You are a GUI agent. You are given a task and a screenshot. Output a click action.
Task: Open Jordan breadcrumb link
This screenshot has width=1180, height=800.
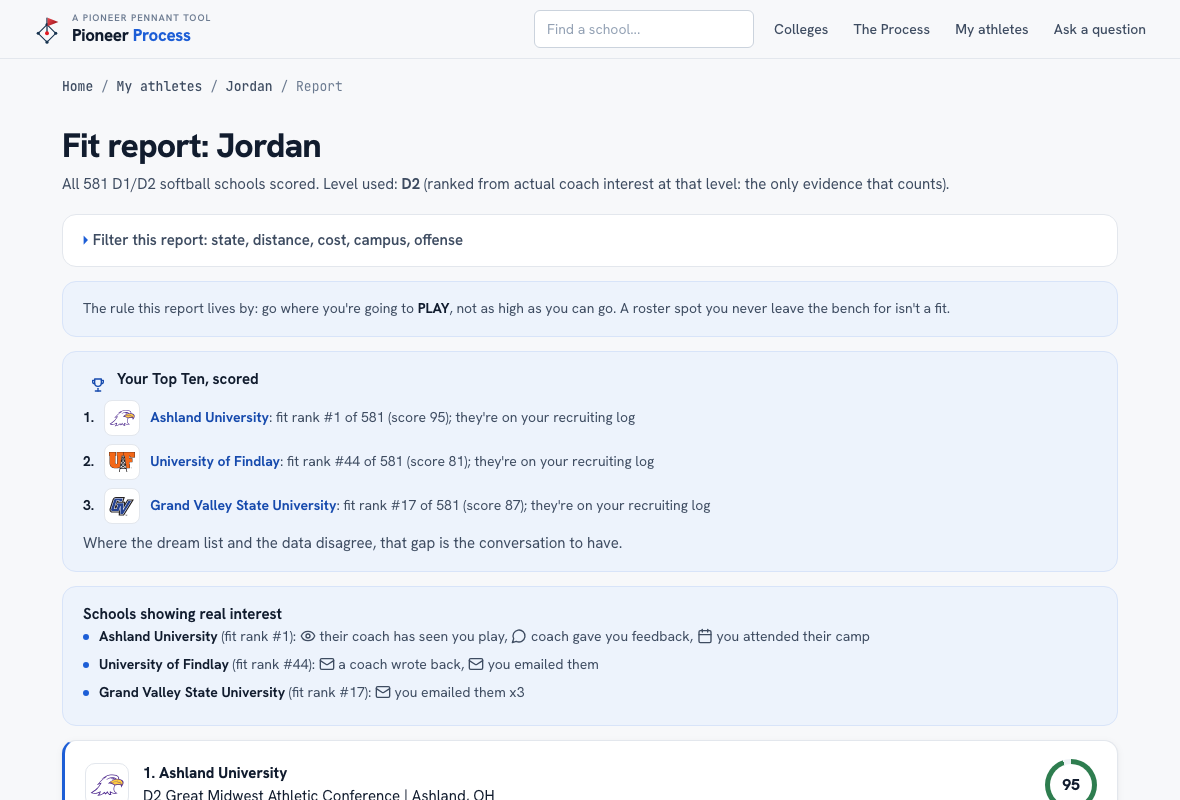pyautogui.click(x=249, y=87)
